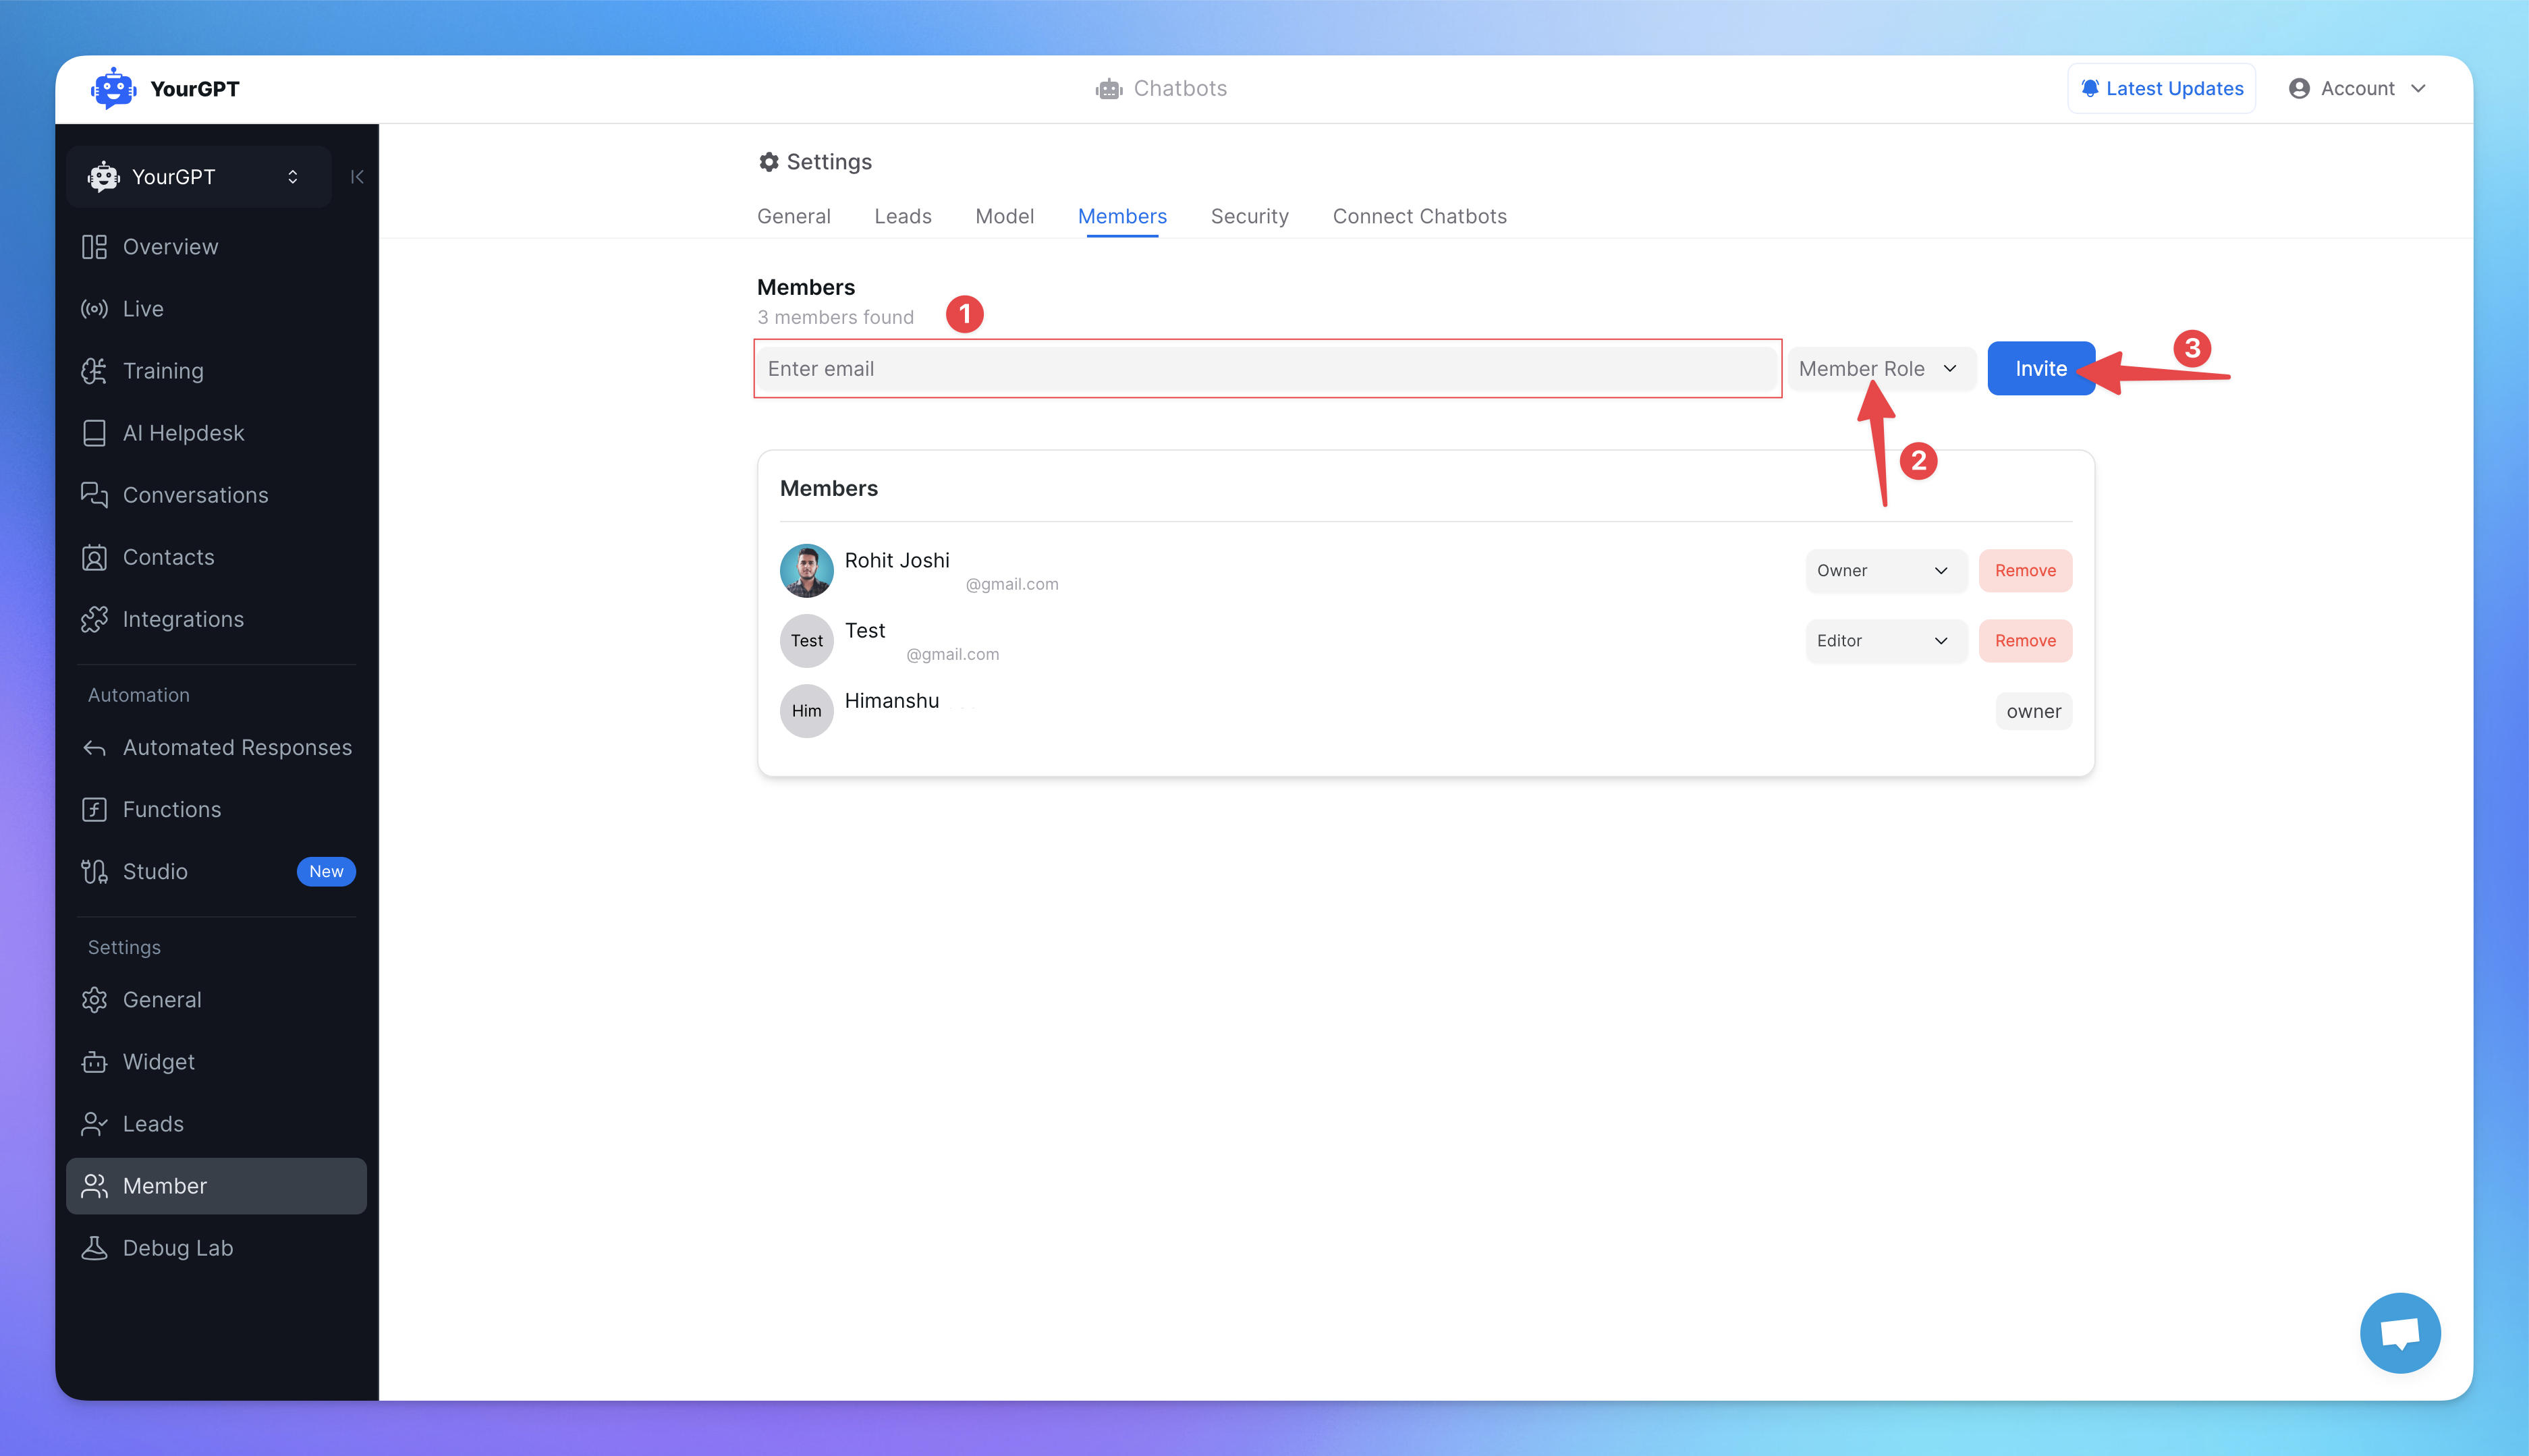Open Widget settings in the sidebar
The width and height of the screenshot is (2529, 1456).
coord(216,1062)
